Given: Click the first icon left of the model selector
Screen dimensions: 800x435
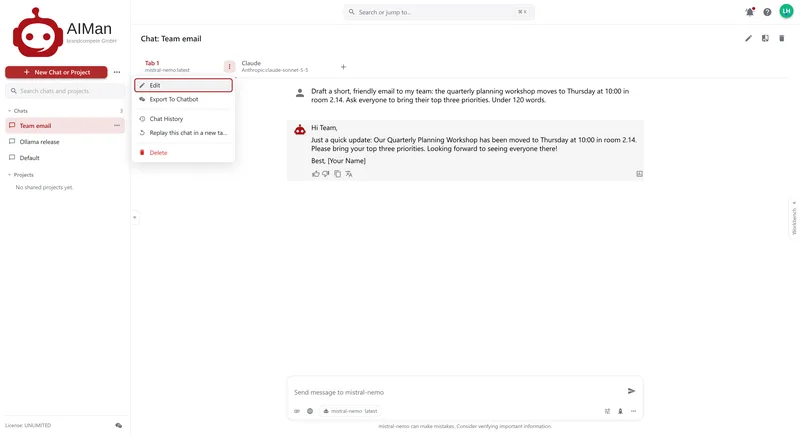Looking at the screenshot, I should point(297,411).
